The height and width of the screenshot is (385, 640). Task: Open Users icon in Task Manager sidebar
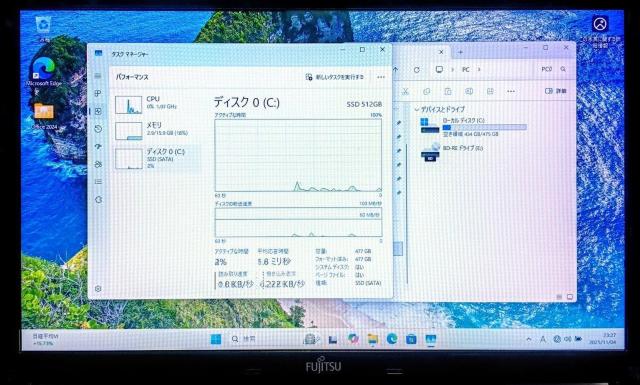[98, 164]
